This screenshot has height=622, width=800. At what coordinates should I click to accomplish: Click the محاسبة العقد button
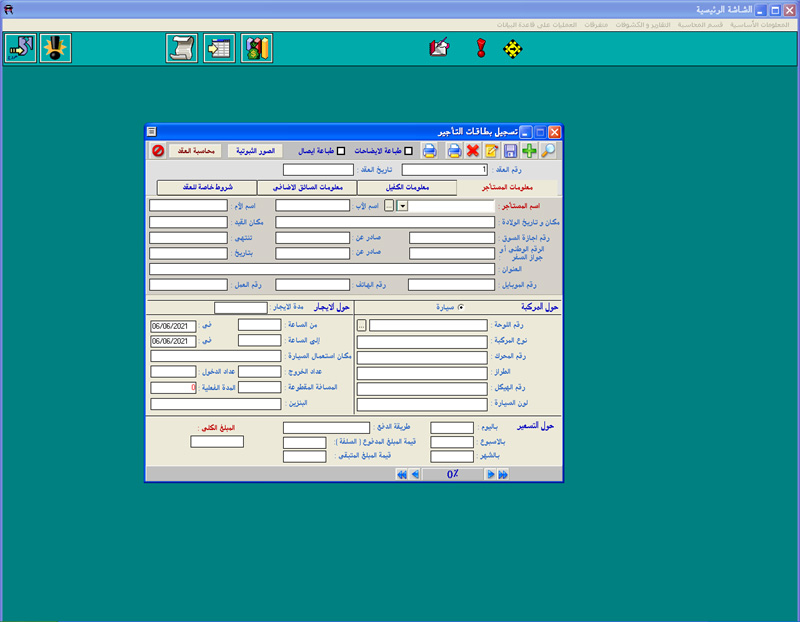tap(194, 151)
